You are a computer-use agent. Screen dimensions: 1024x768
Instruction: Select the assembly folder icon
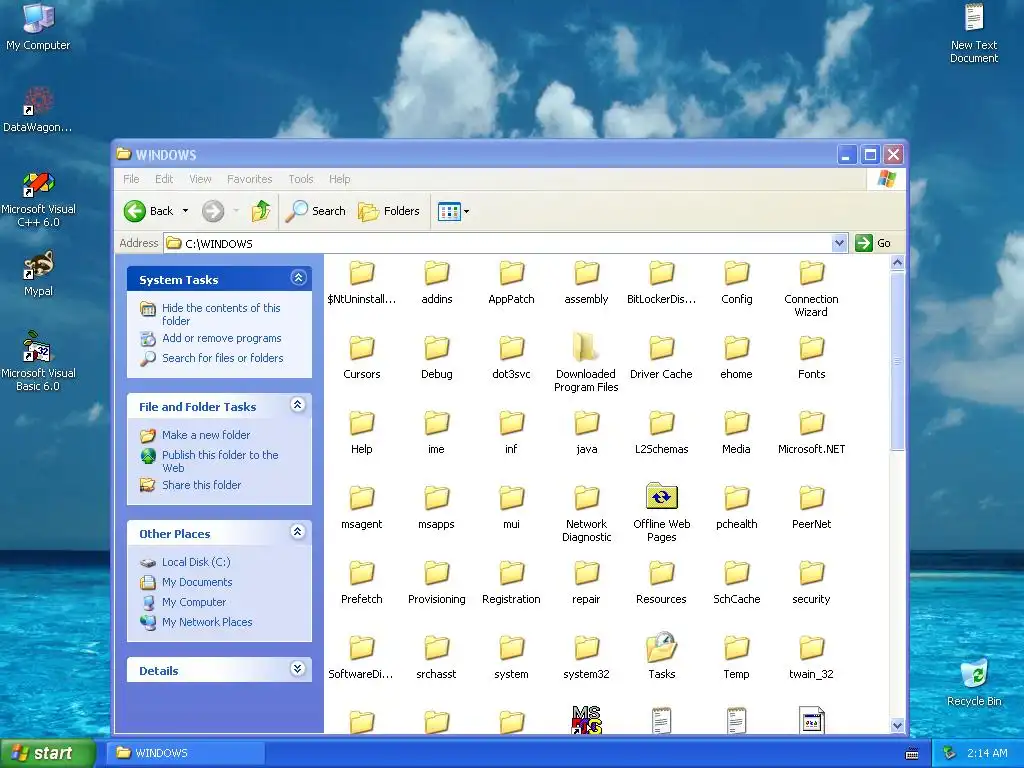(x=586, y=272)
